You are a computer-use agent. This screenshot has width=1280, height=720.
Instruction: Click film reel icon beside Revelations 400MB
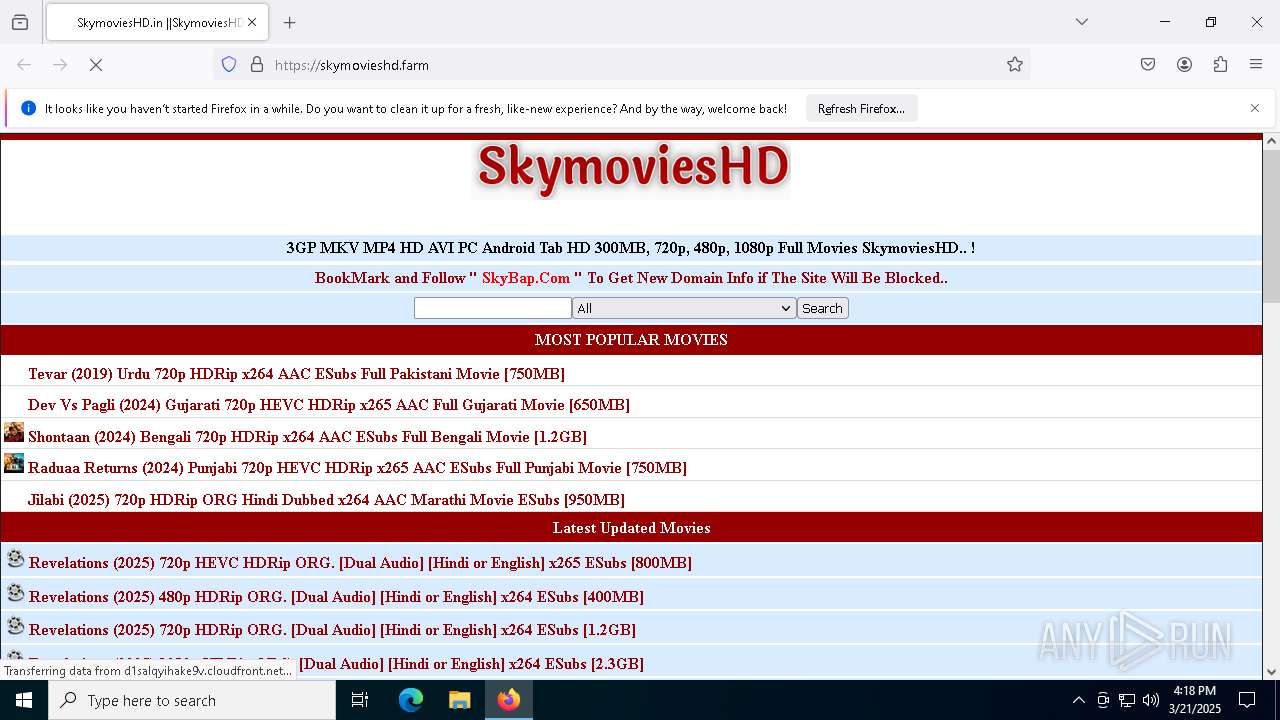tap(15, 593)
